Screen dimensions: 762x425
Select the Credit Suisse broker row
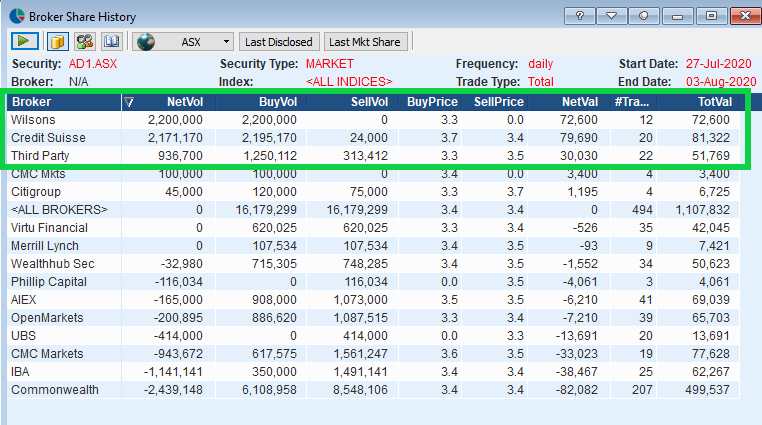tap(373, 137)
